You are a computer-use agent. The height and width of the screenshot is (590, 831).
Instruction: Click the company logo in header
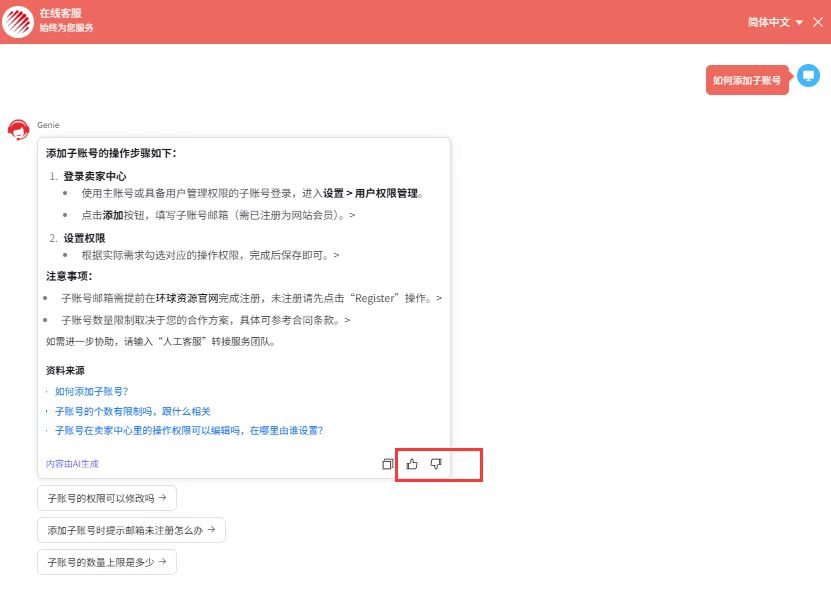tap(18, 22)
